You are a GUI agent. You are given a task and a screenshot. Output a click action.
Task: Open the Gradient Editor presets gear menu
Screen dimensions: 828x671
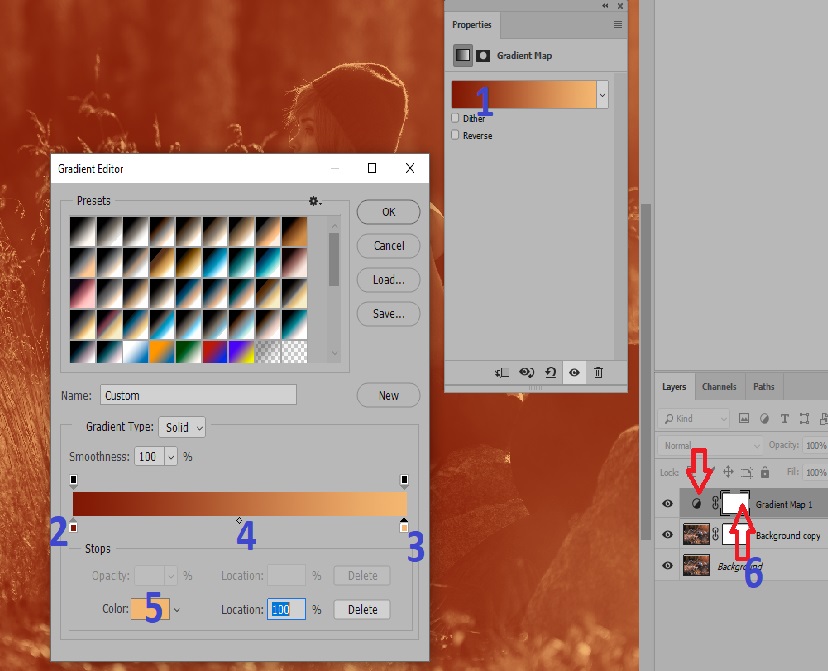[x=314, y=201]
